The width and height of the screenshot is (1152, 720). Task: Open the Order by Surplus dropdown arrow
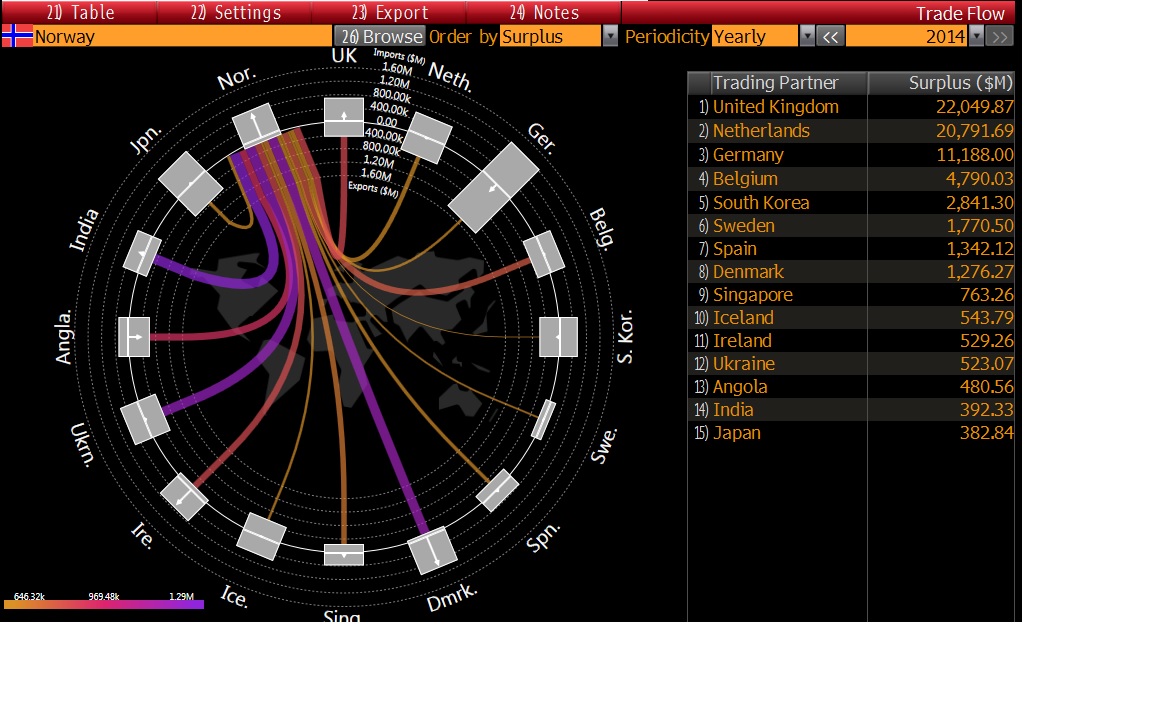[x=610, y=37]
